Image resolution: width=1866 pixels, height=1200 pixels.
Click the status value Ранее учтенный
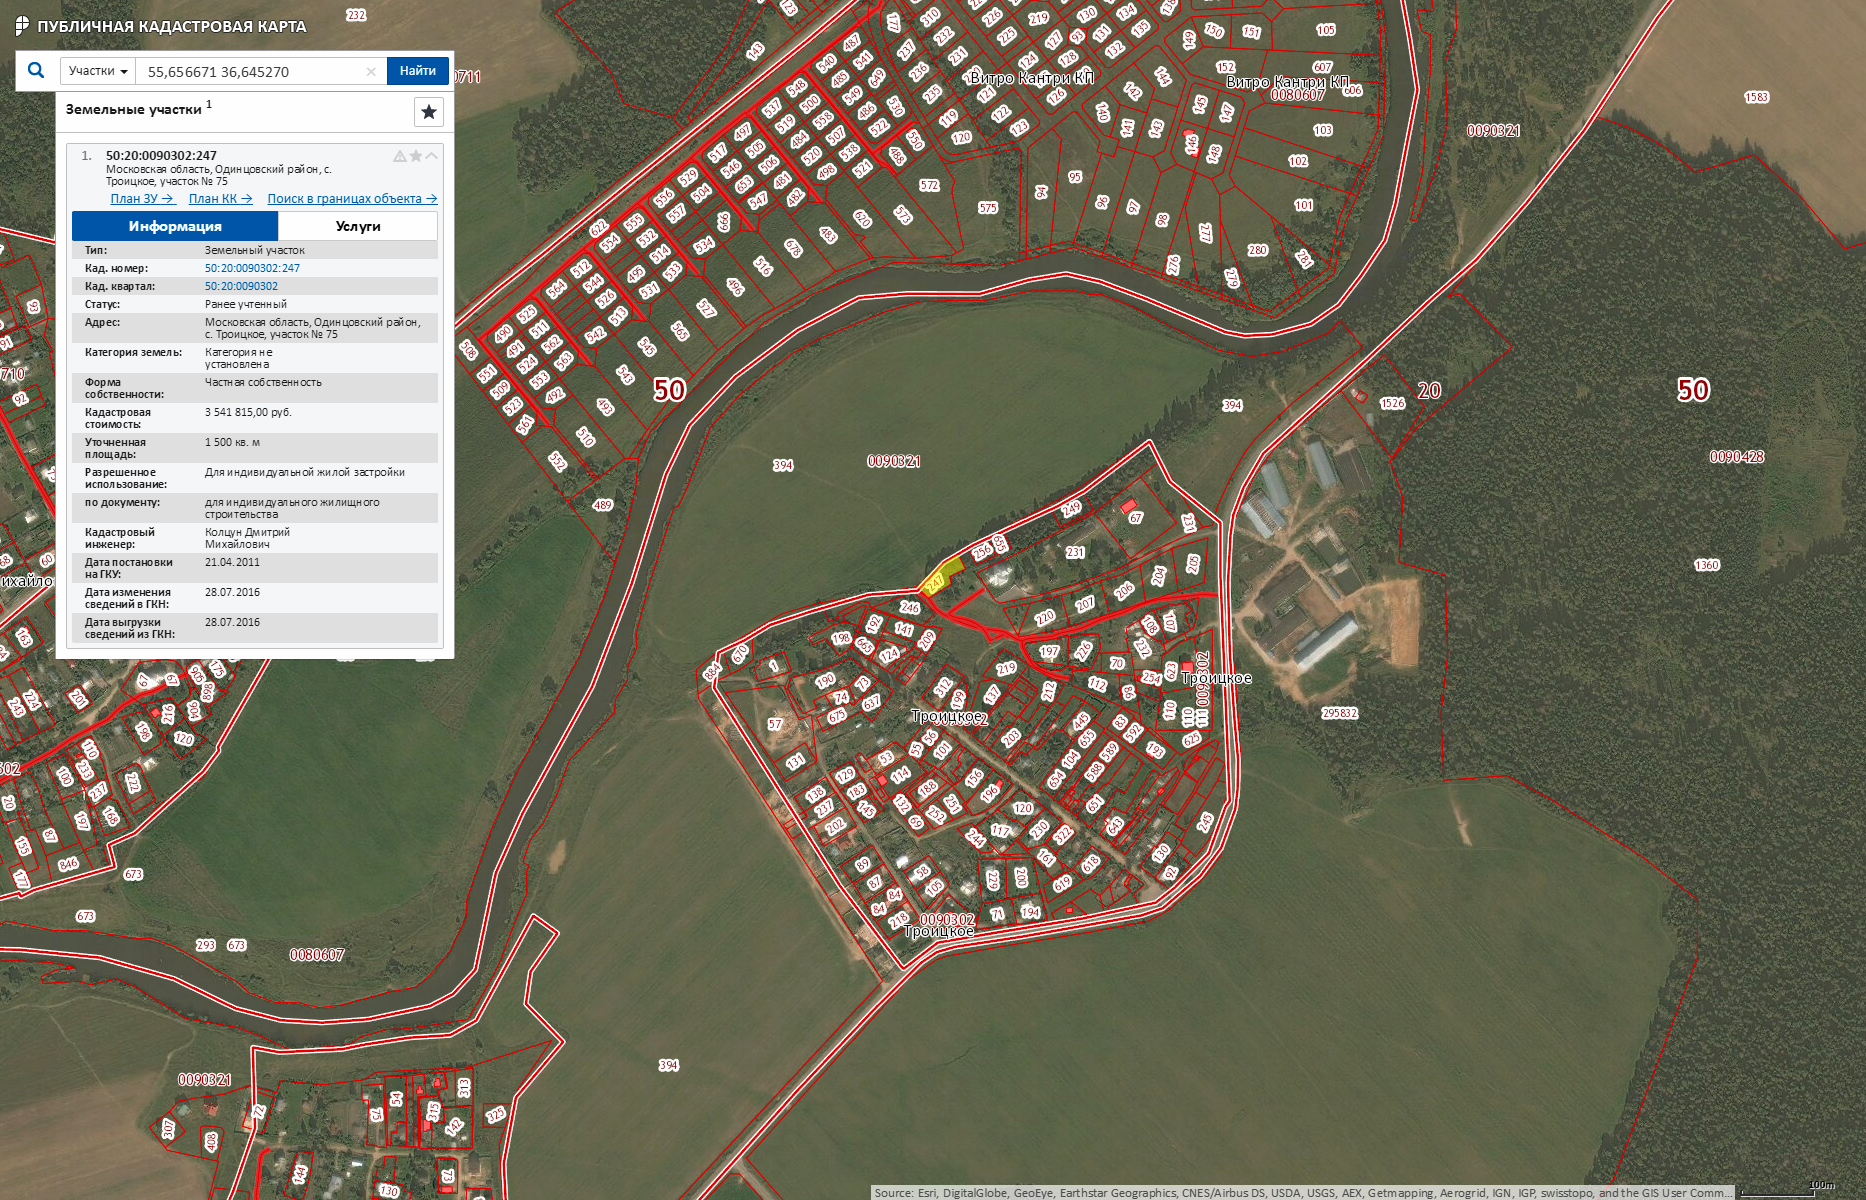click(x=246, y=304)
